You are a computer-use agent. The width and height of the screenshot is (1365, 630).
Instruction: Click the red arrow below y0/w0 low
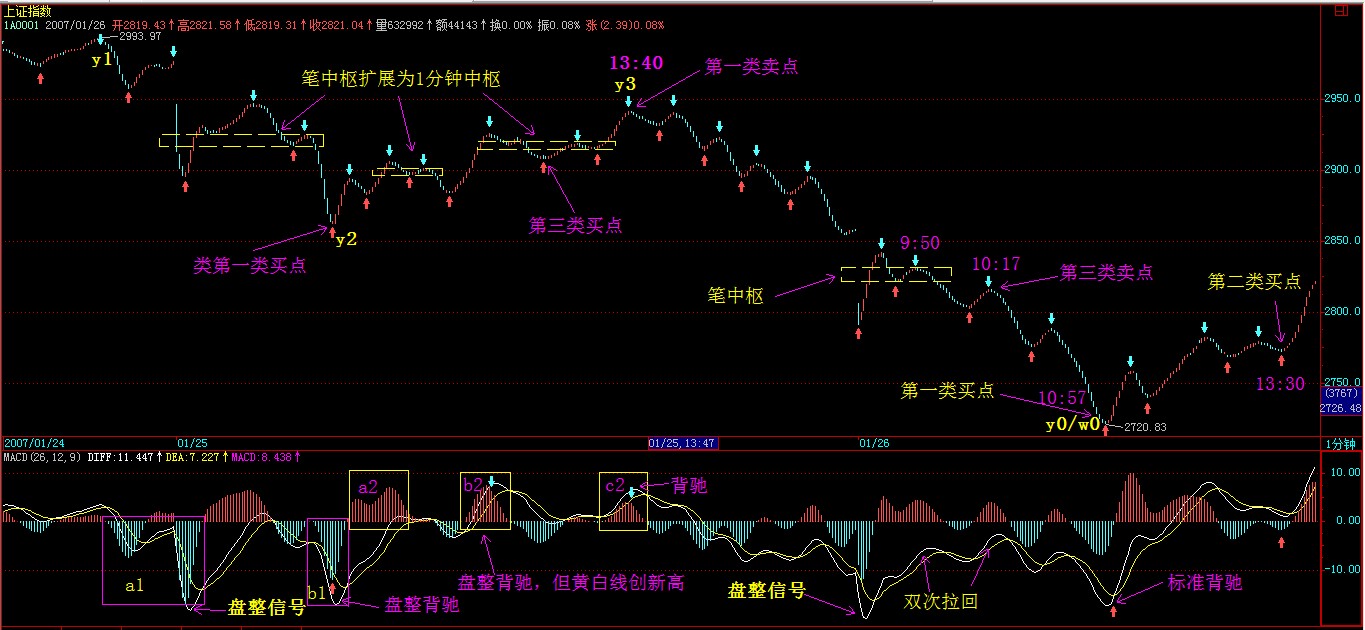tap(1106, 432)
